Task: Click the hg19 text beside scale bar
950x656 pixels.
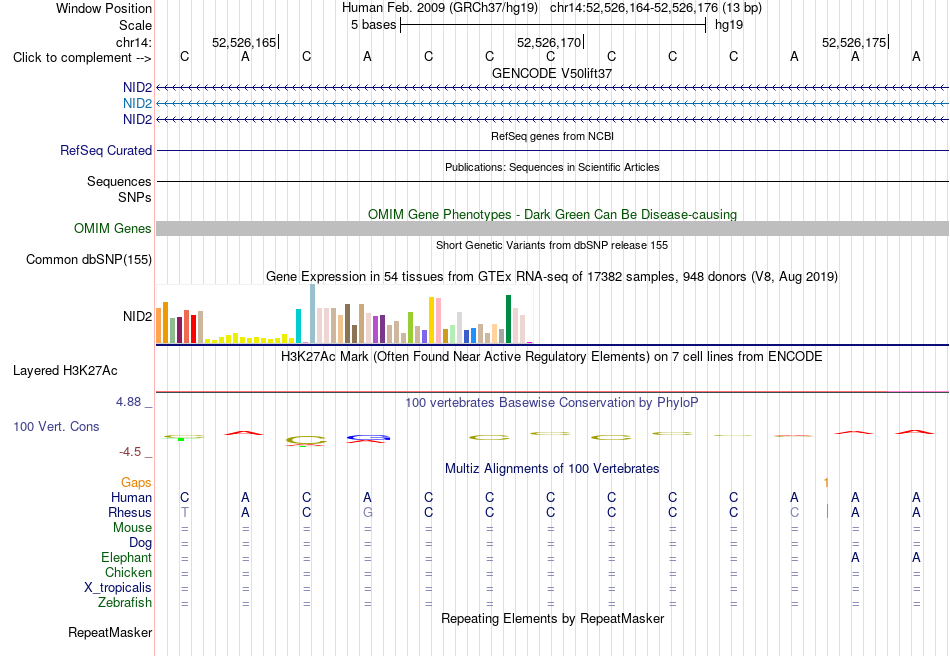Action: (x=729, y=25)
